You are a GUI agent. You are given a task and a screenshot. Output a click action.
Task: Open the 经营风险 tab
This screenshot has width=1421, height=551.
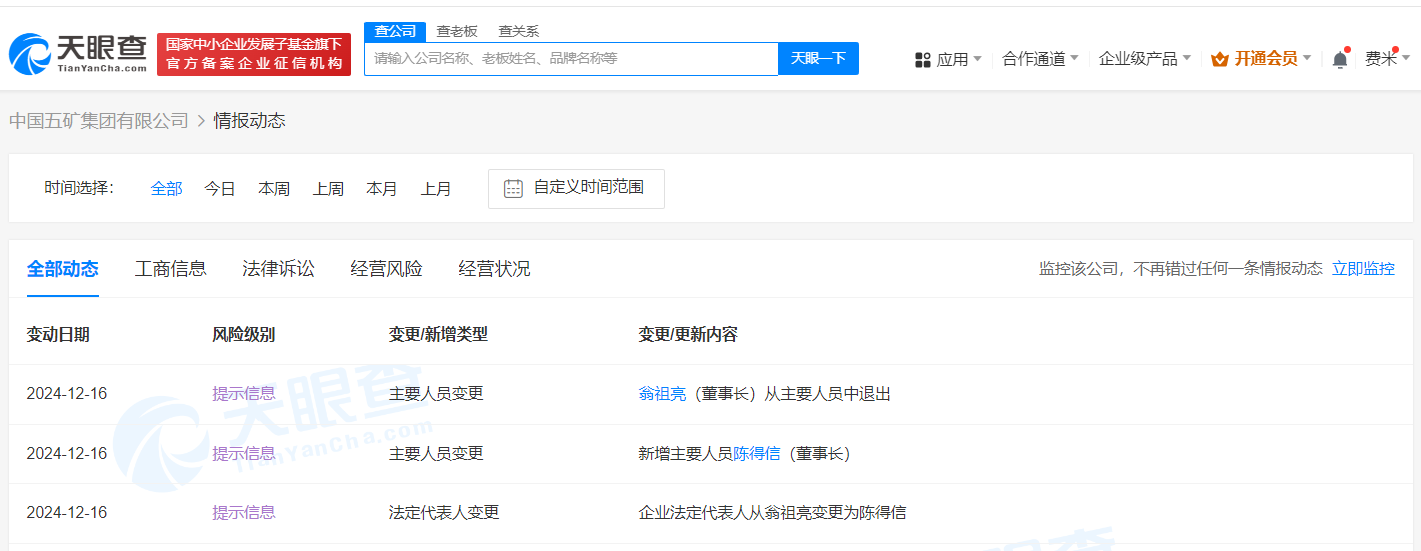tap(386, 268)
